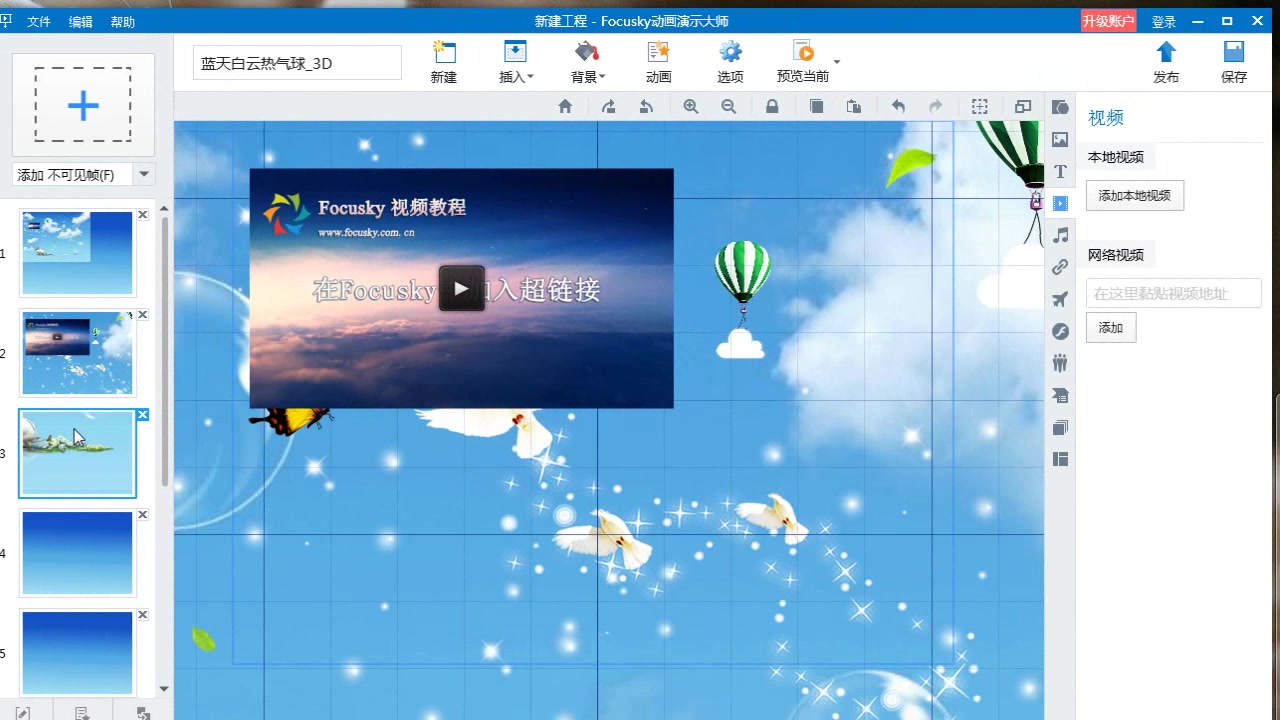Screen dimensions: 1280x720
Task: Delete frame 4 with its X
Action: tap(143, 515)
